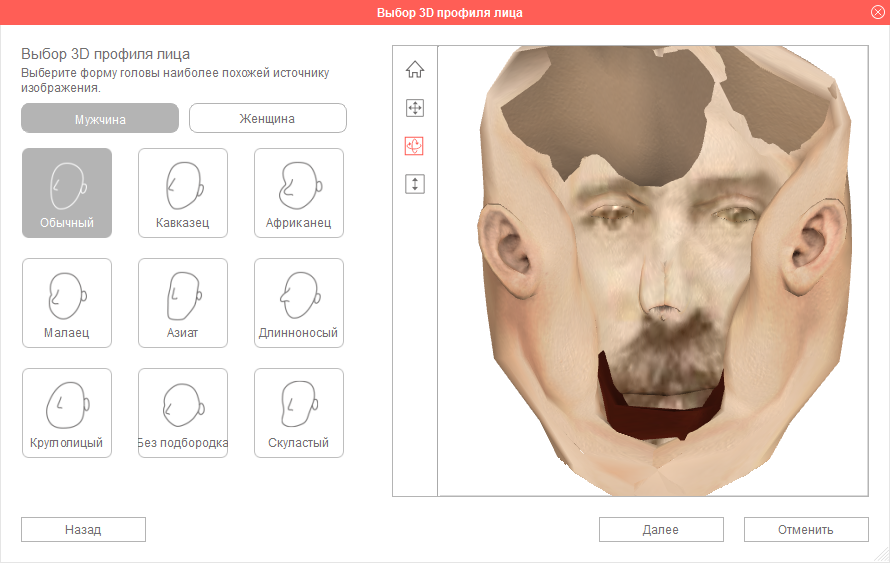Select the Pan move view tool
Screen dimensions: 890x563
pos(415,108)
